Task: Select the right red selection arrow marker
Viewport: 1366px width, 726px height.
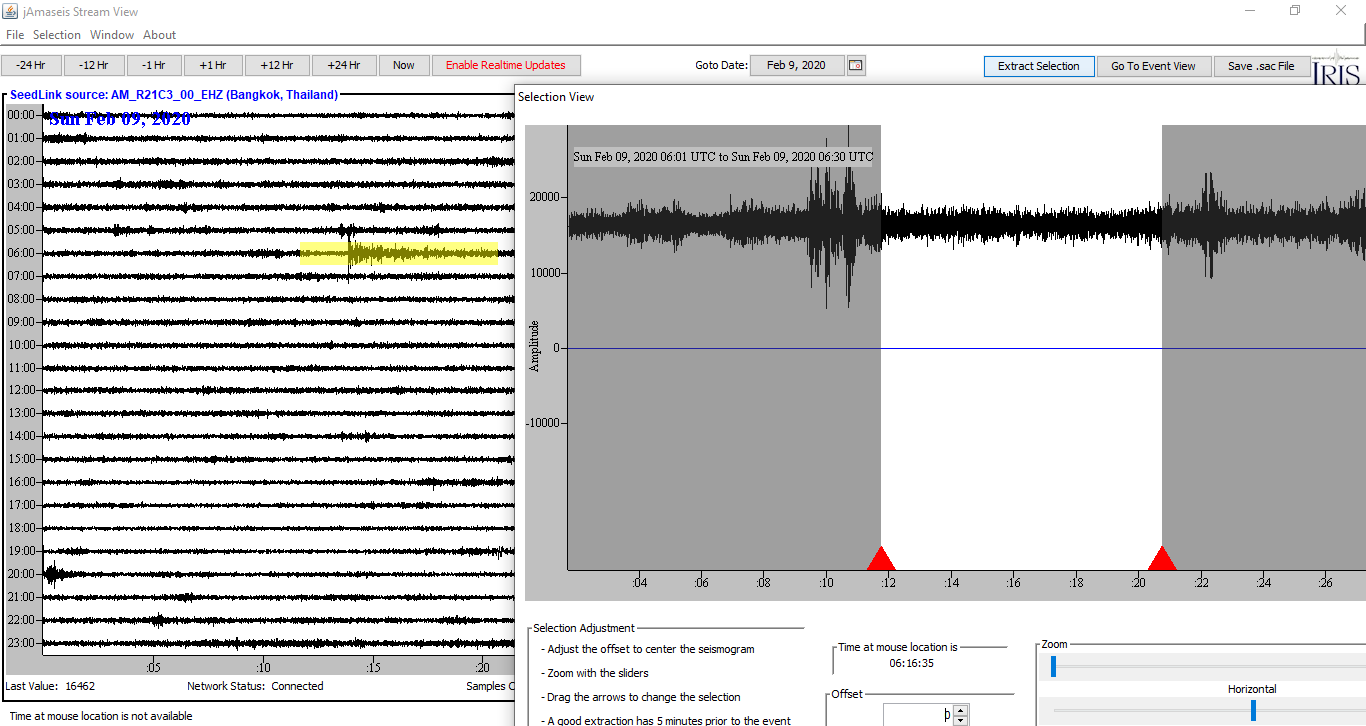Action: point(1162,558)
